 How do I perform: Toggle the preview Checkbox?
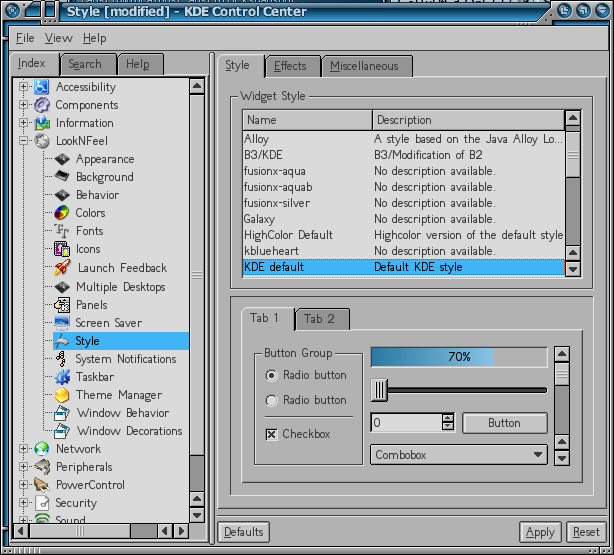(271, 434)
